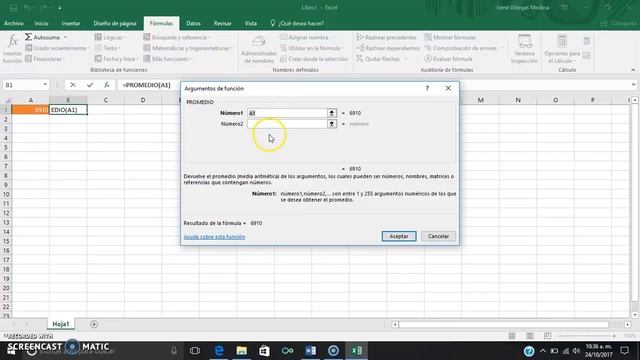Cancel formula entry with X icon
The width and height of the screenshot is (640, 360).
[73, 85]
